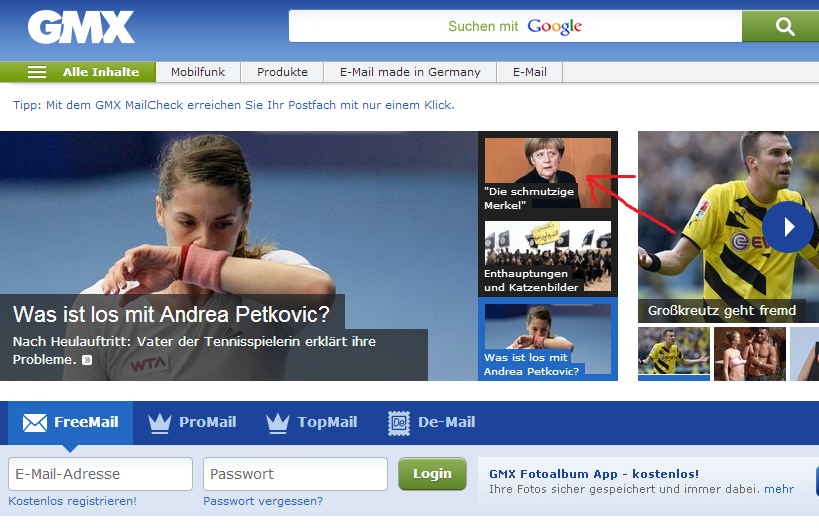Open the Alle Inhalte hamburger menu icon
The height and width of the screenshot is (528, 819).
pos(37,72)
